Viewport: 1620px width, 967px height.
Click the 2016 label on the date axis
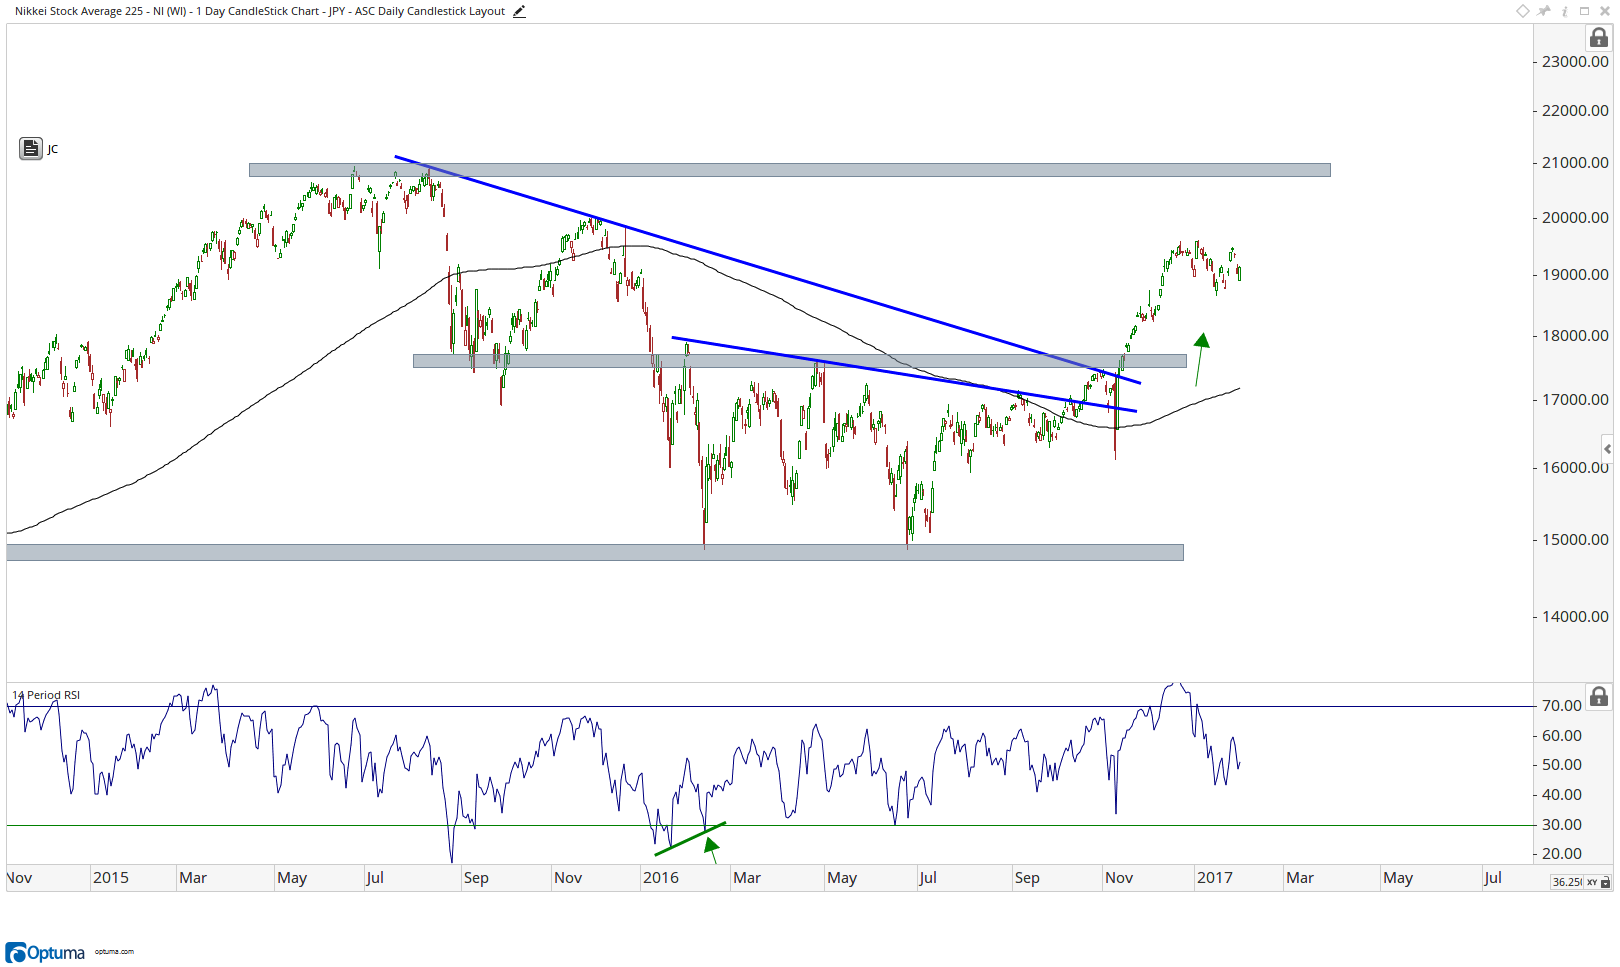[661, 877]
